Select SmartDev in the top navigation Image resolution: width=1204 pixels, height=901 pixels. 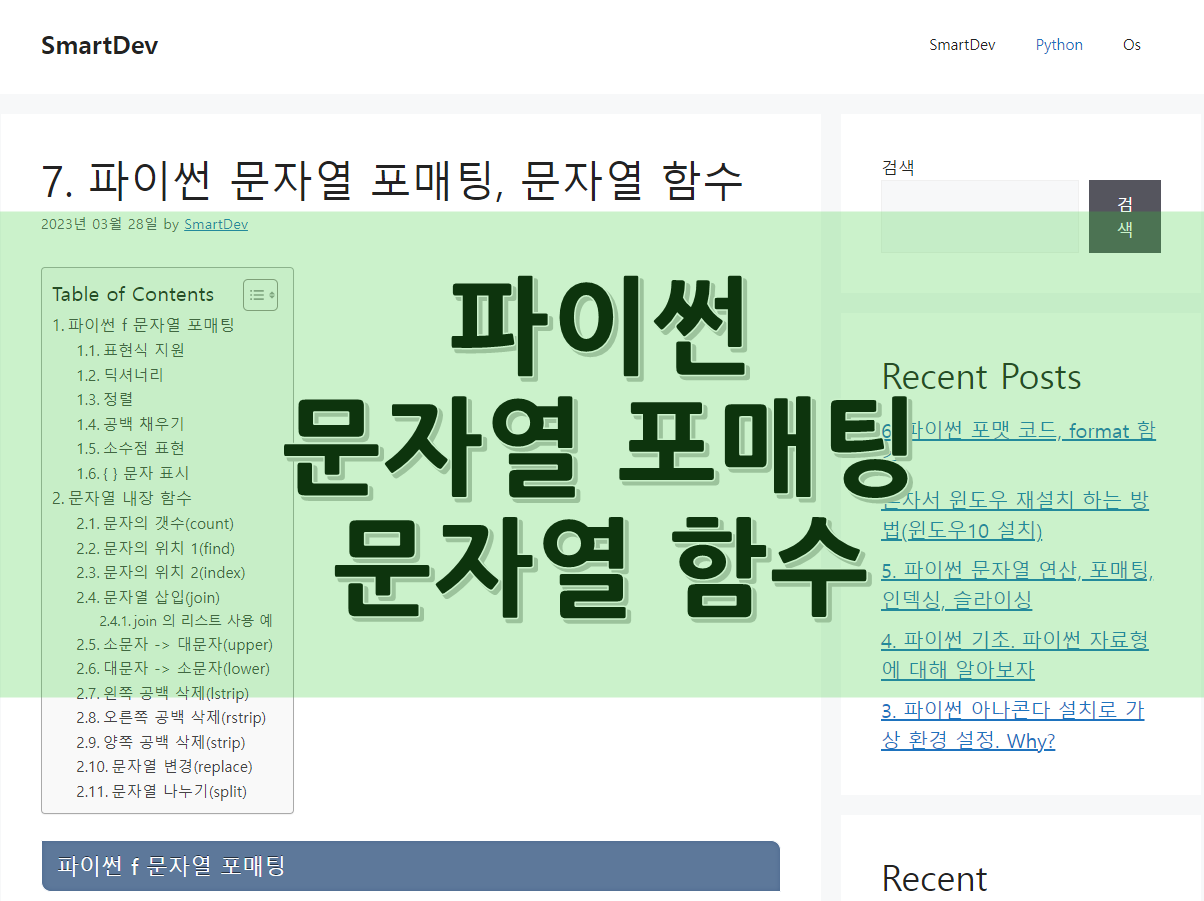point(962,45)
